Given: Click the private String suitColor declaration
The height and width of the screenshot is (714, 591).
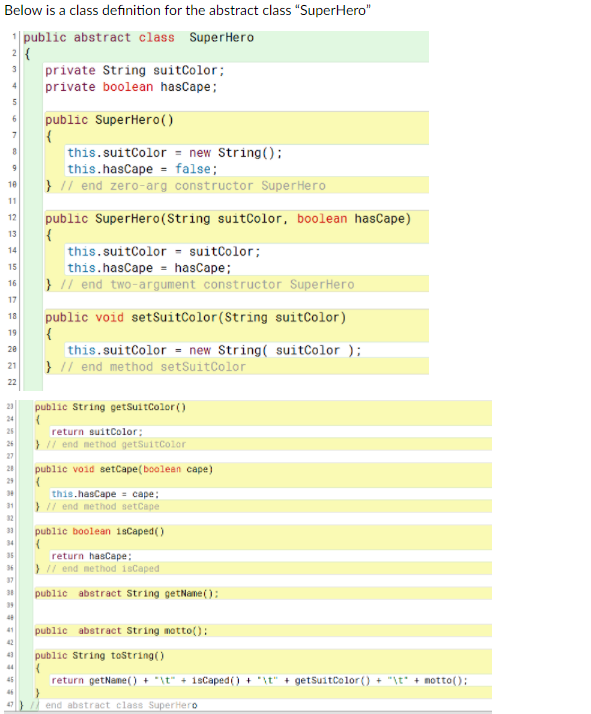Looking at the screenshot, I should pyautogui.click(x=135, y=71).
